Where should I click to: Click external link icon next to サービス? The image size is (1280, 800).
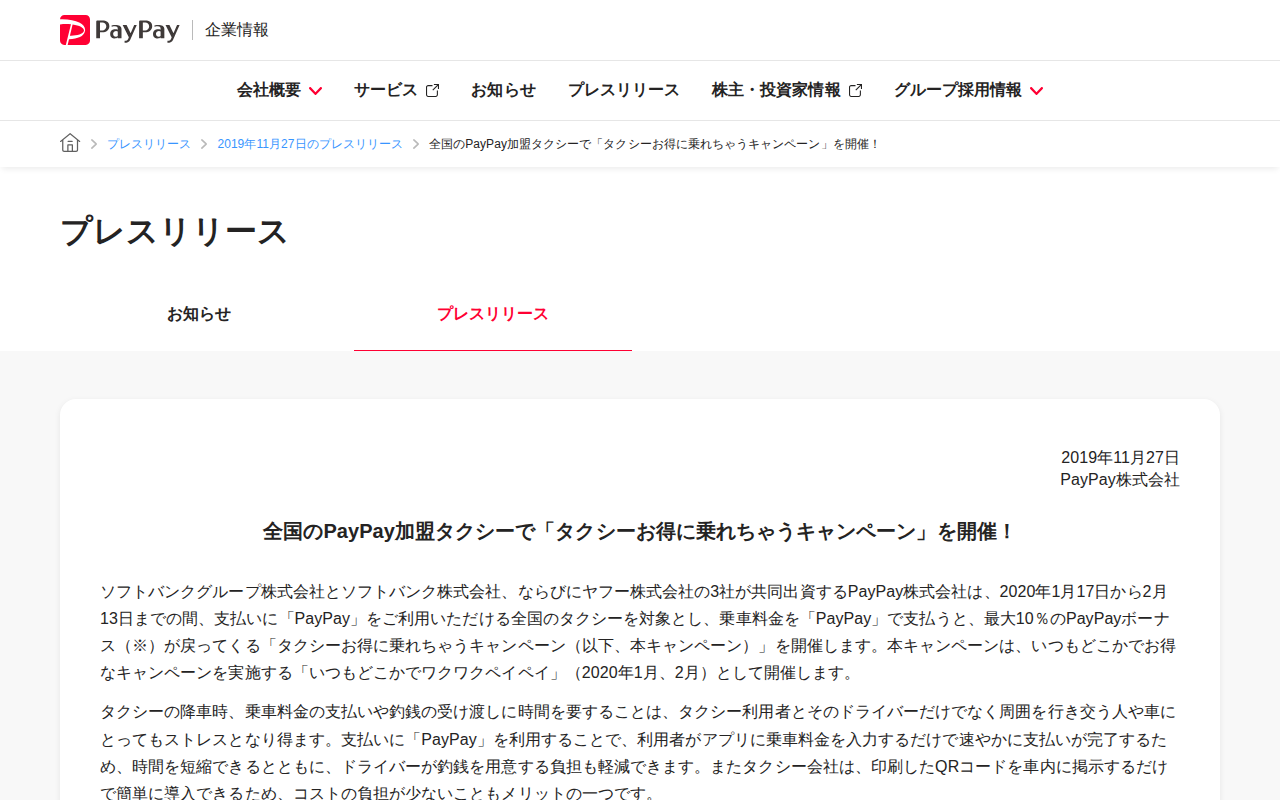(x=432, y=90)
